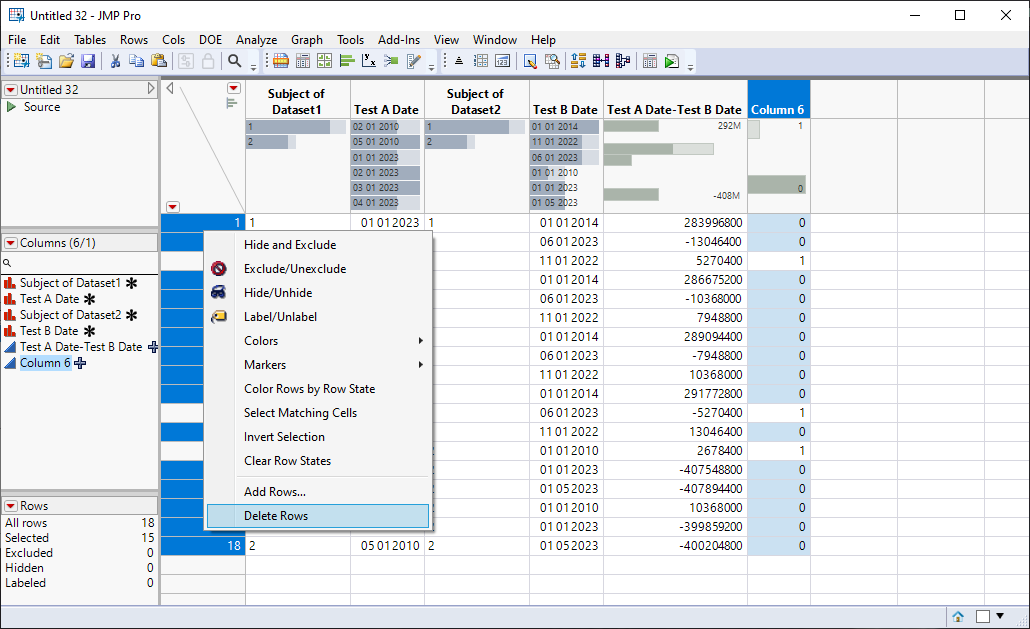
Task: Toggle Hide/Unhide for selected rows
Action: (289, 292)
